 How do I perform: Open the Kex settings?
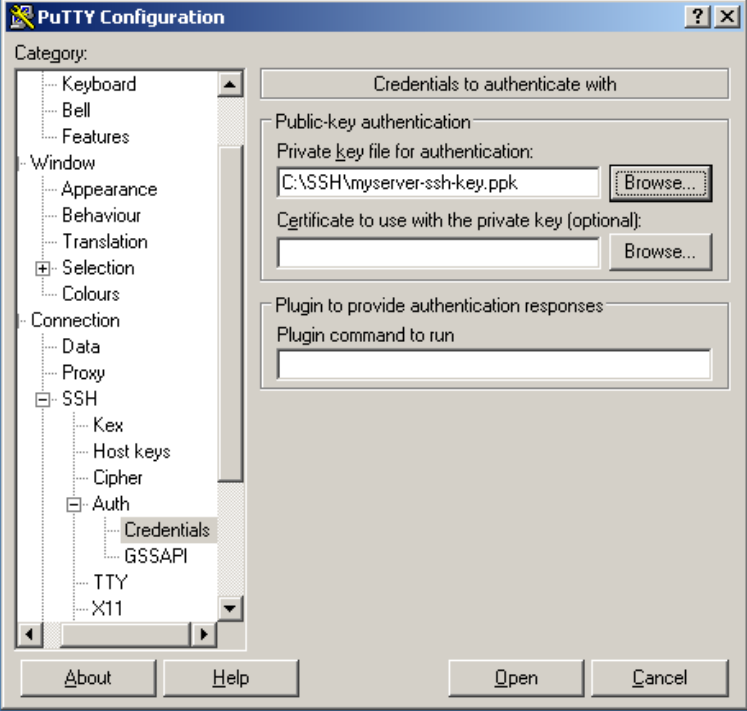click(x=108, y=425)
